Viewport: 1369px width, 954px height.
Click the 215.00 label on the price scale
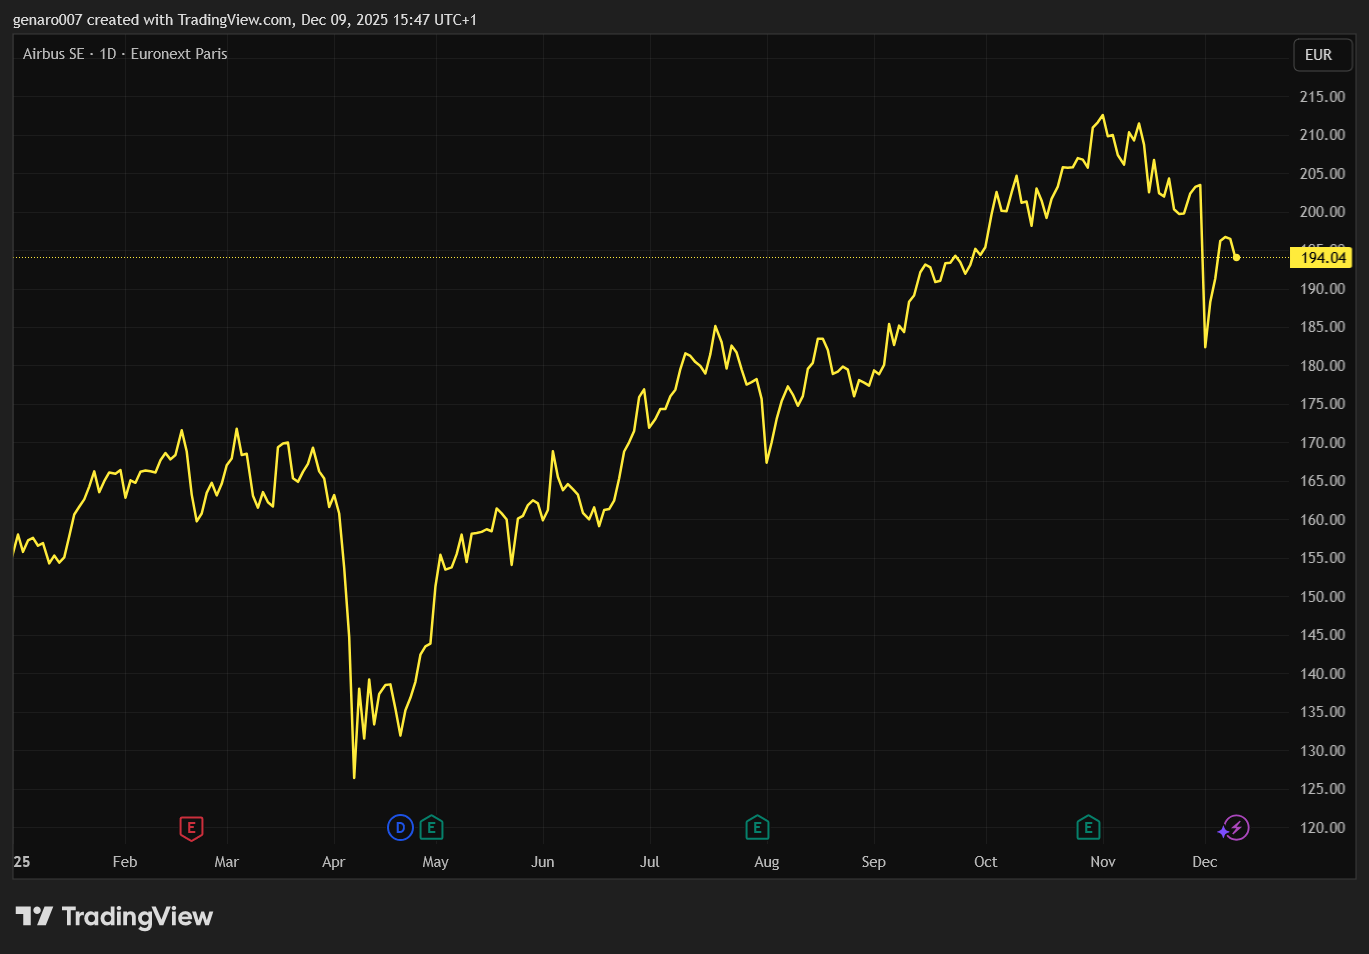point(1322,97)
